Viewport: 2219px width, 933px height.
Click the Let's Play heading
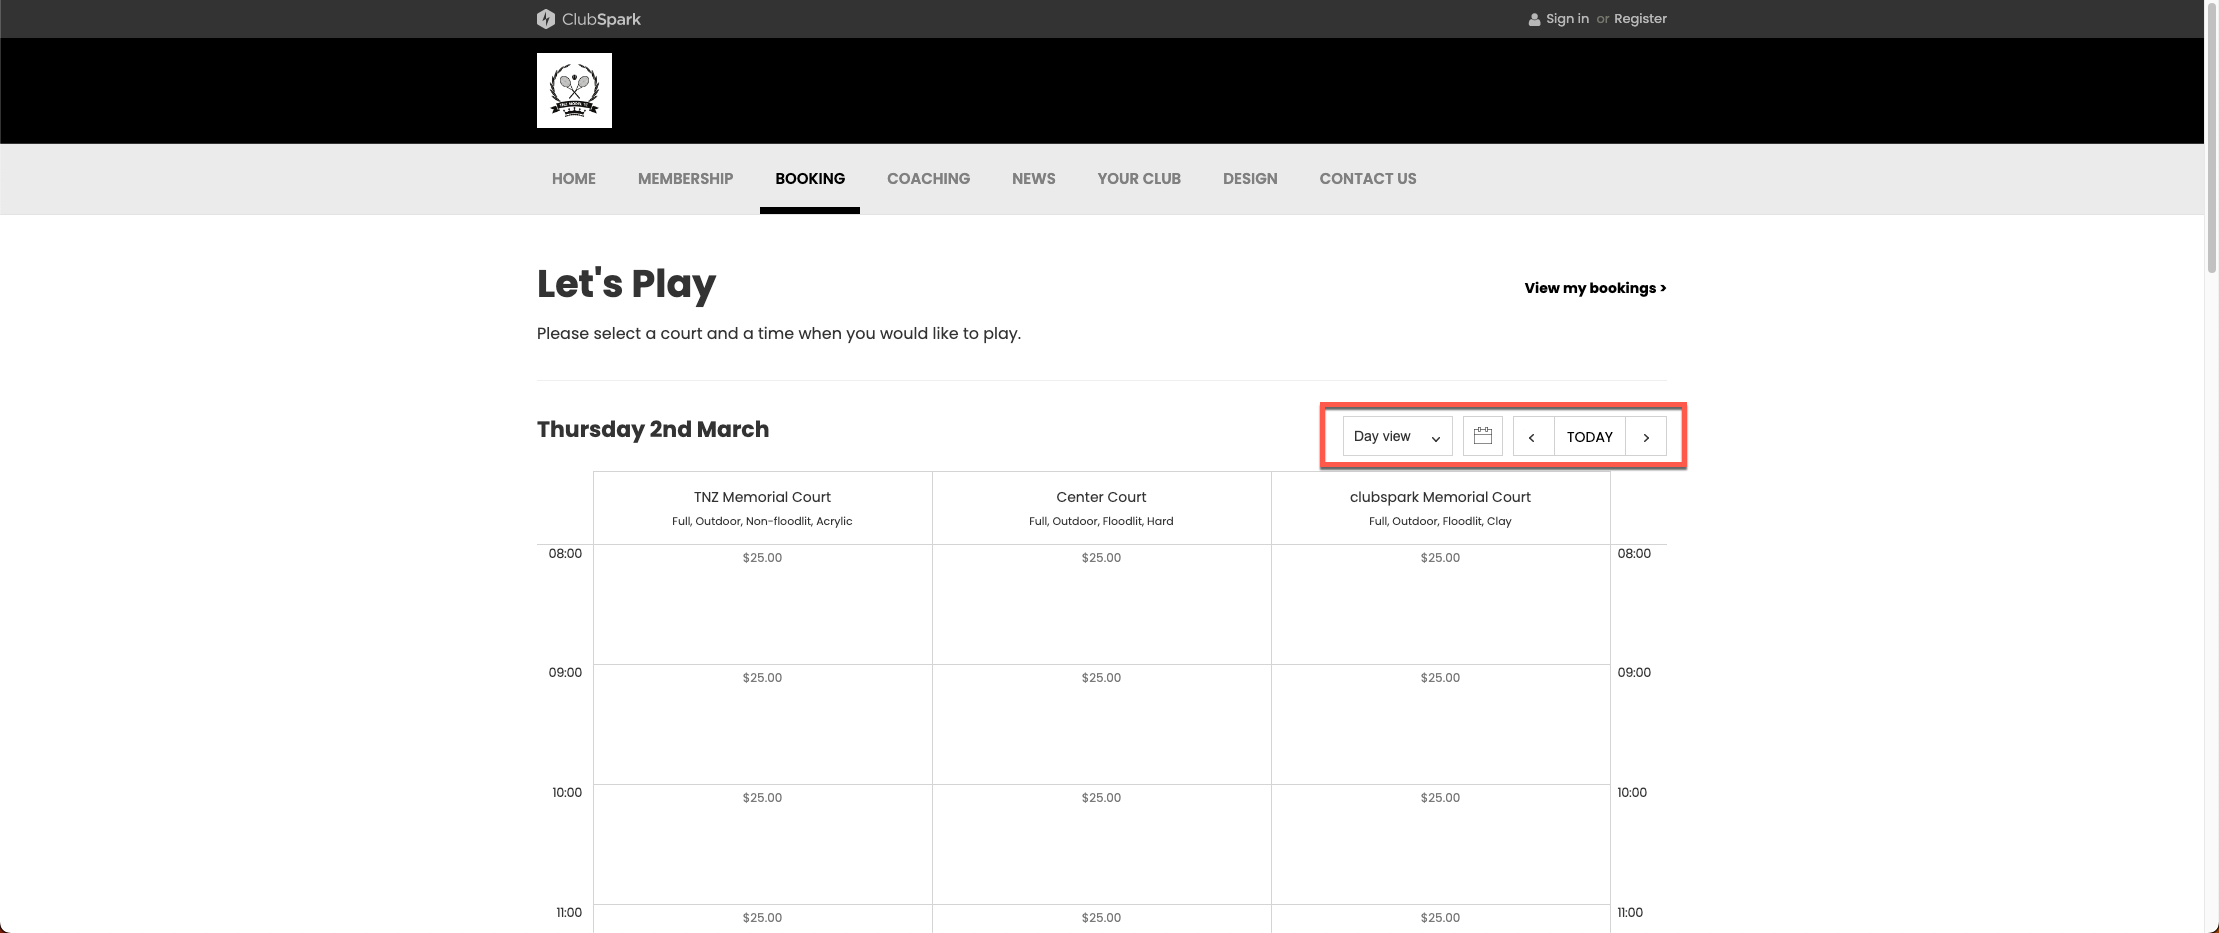626,284
